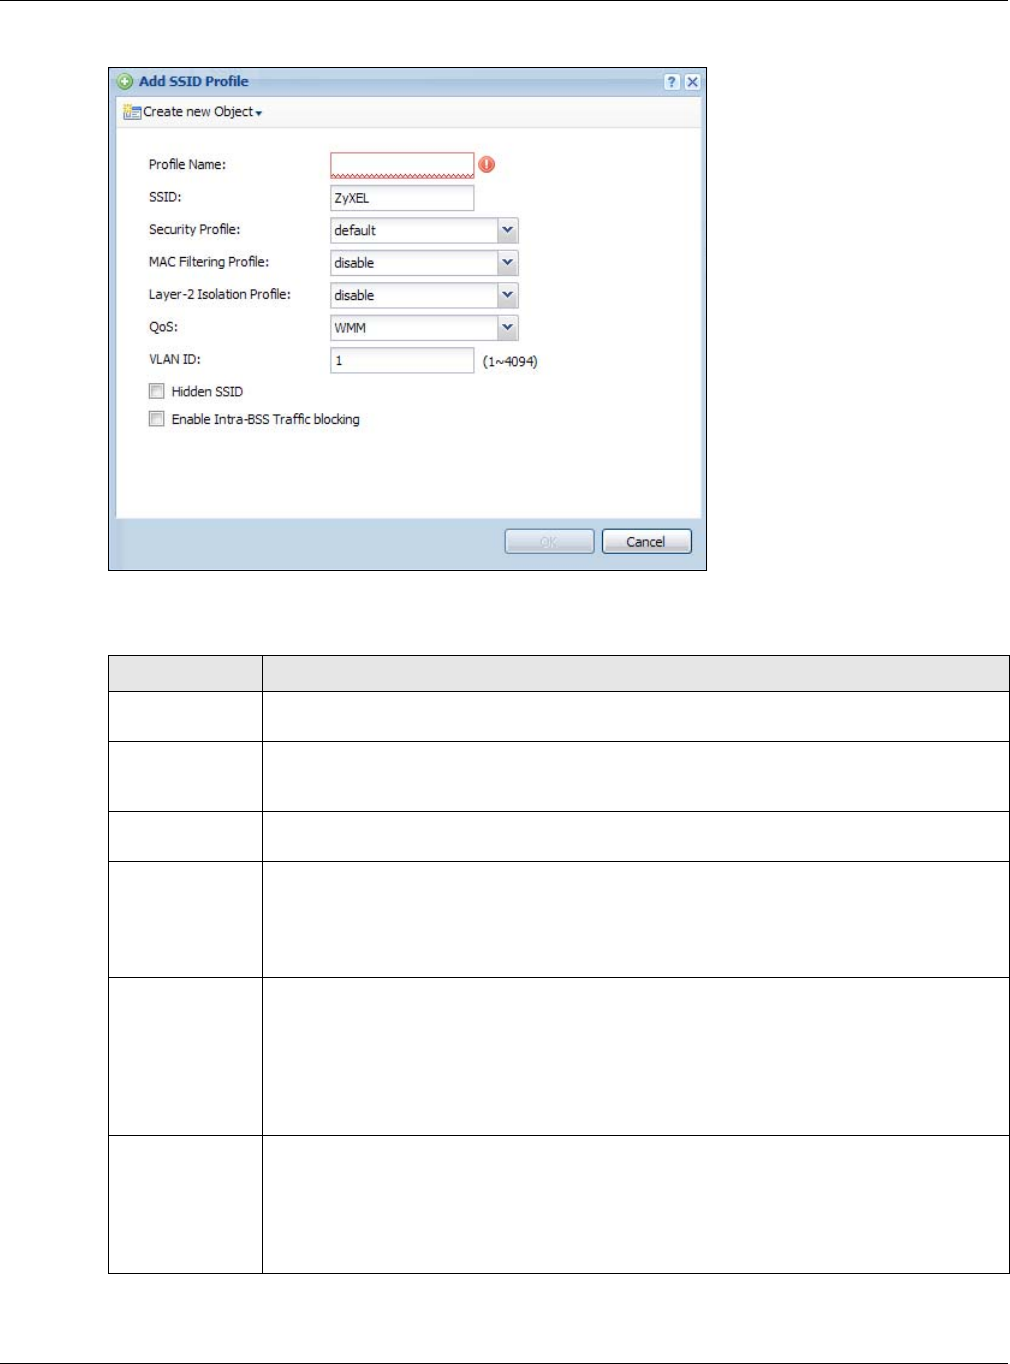Close the Add SSID Profile dialog

pos(692,82)
